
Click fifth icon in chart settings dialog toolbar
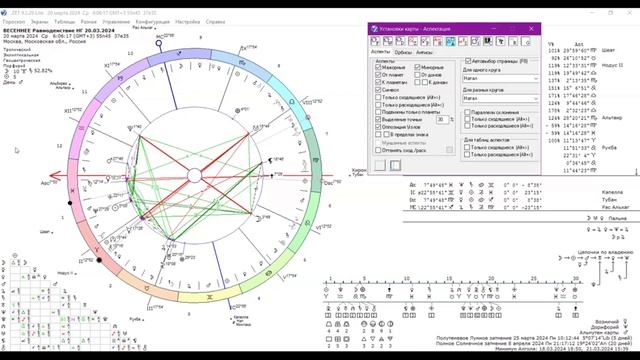coord(425,41)
